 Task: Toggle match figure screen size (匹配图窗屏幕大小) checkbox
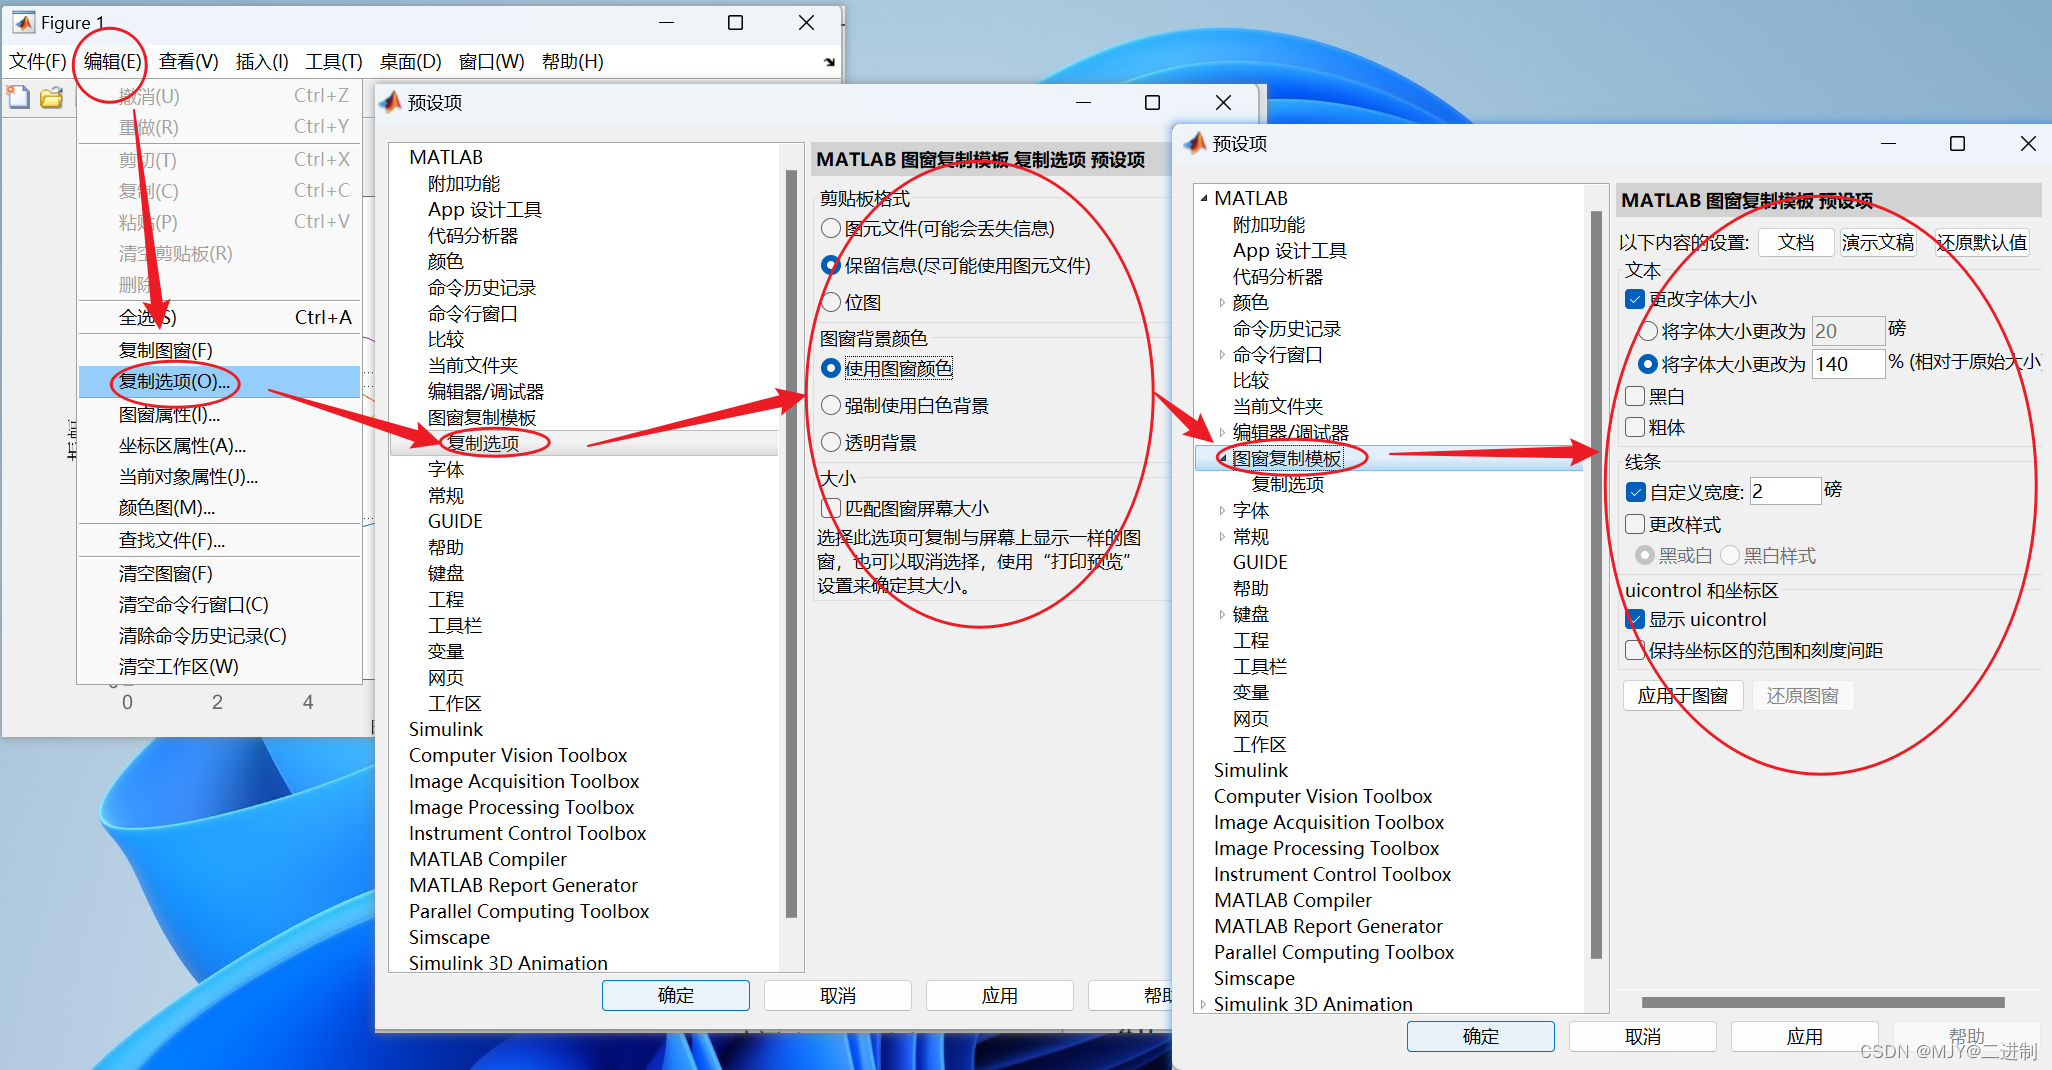tap(830, 508)
